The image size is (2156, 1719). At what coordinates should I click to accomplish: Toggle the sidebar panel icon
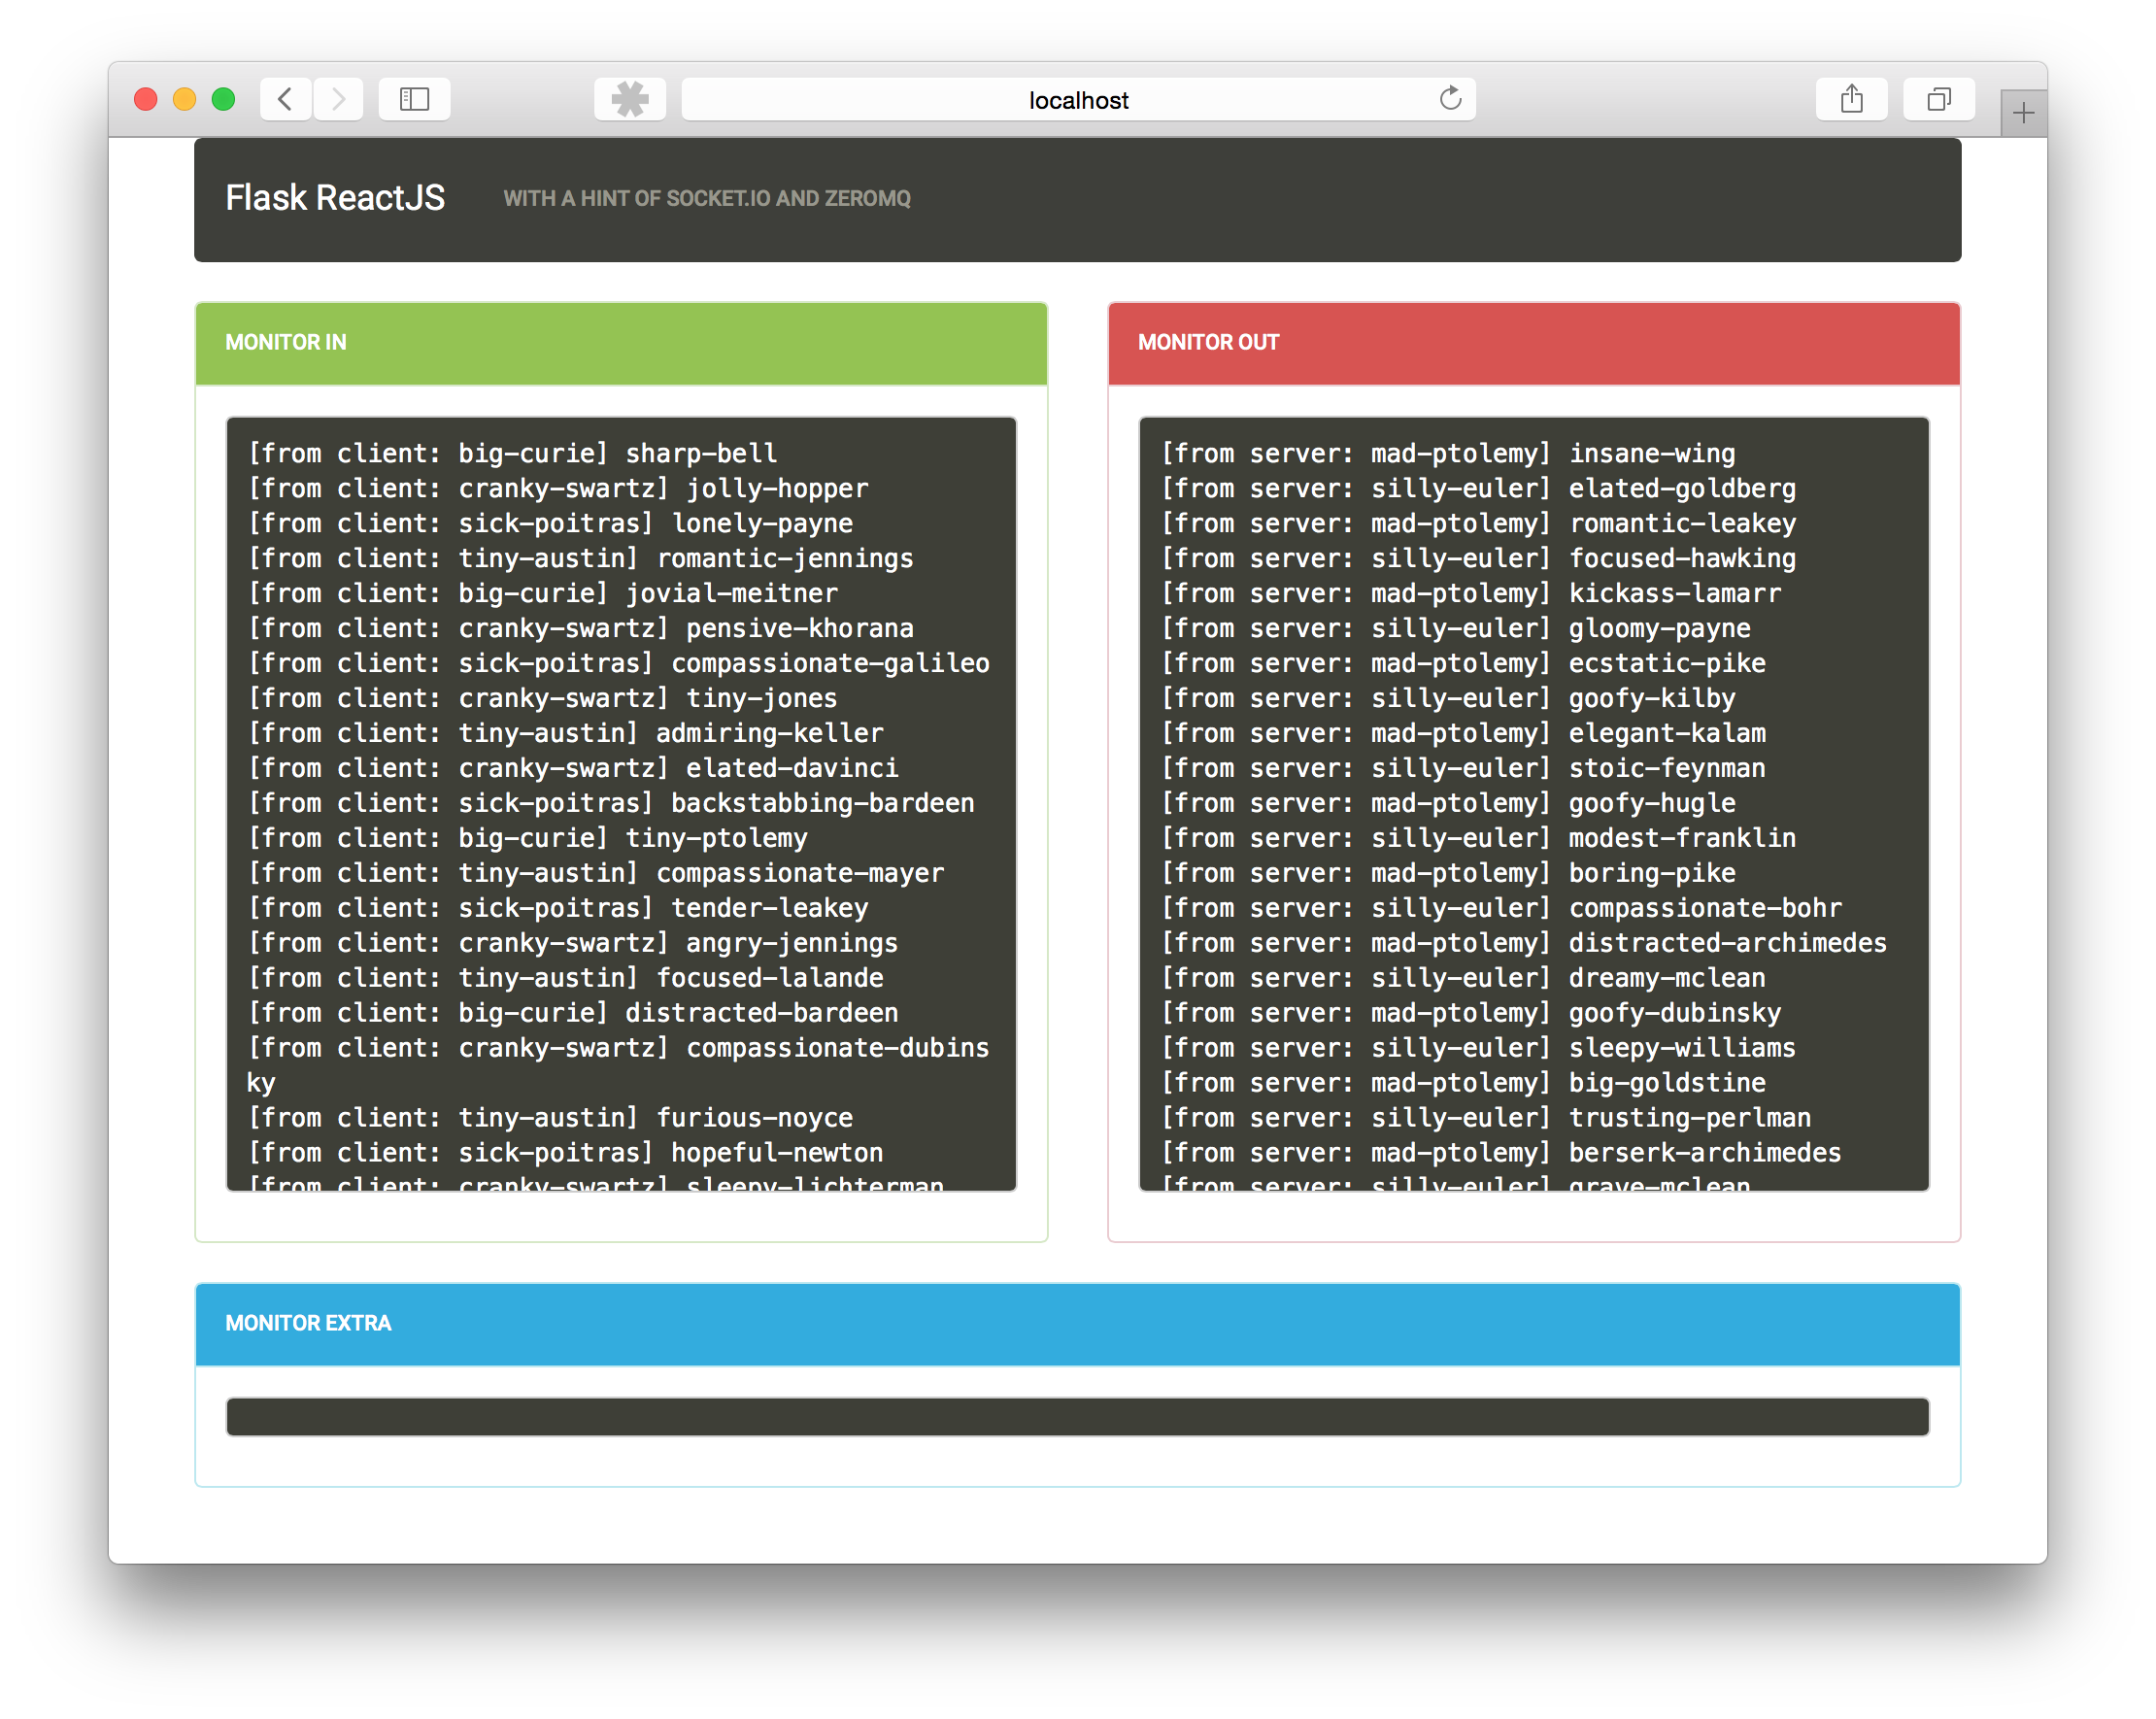point(414,99)
